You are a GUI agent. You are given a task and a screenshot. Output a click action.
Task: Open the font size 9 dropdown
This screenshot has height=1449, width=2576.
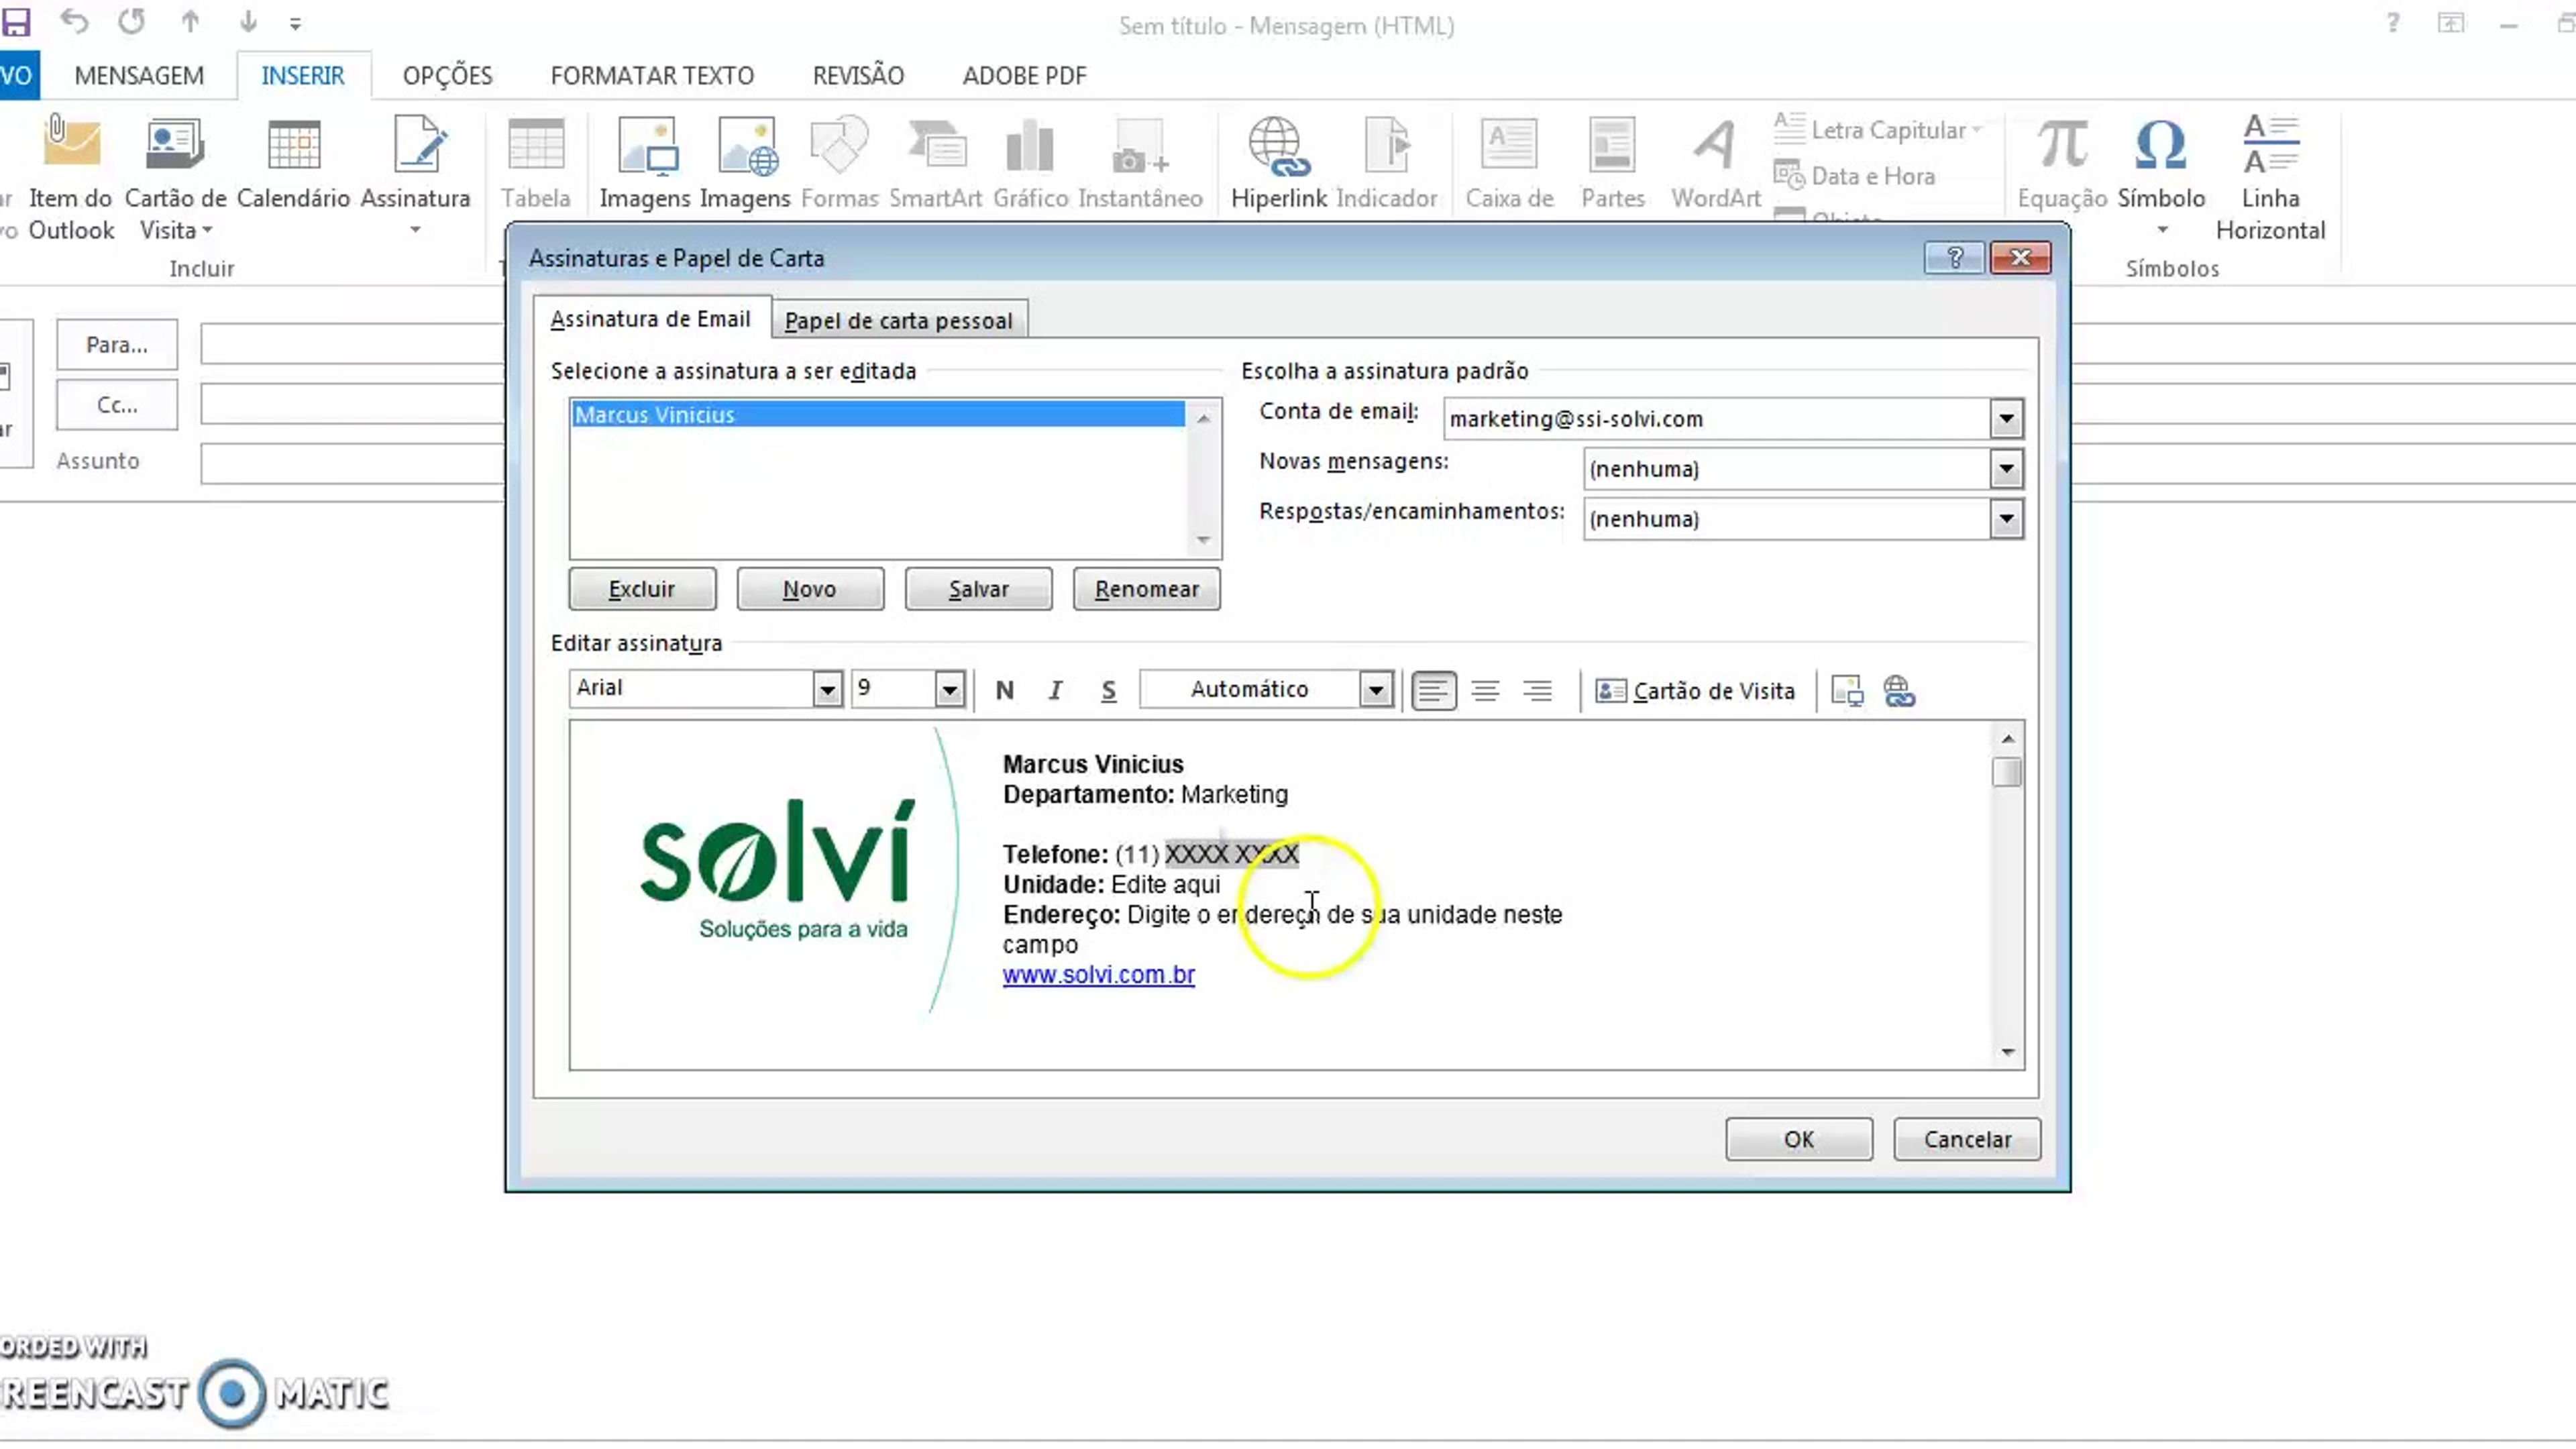949,689
